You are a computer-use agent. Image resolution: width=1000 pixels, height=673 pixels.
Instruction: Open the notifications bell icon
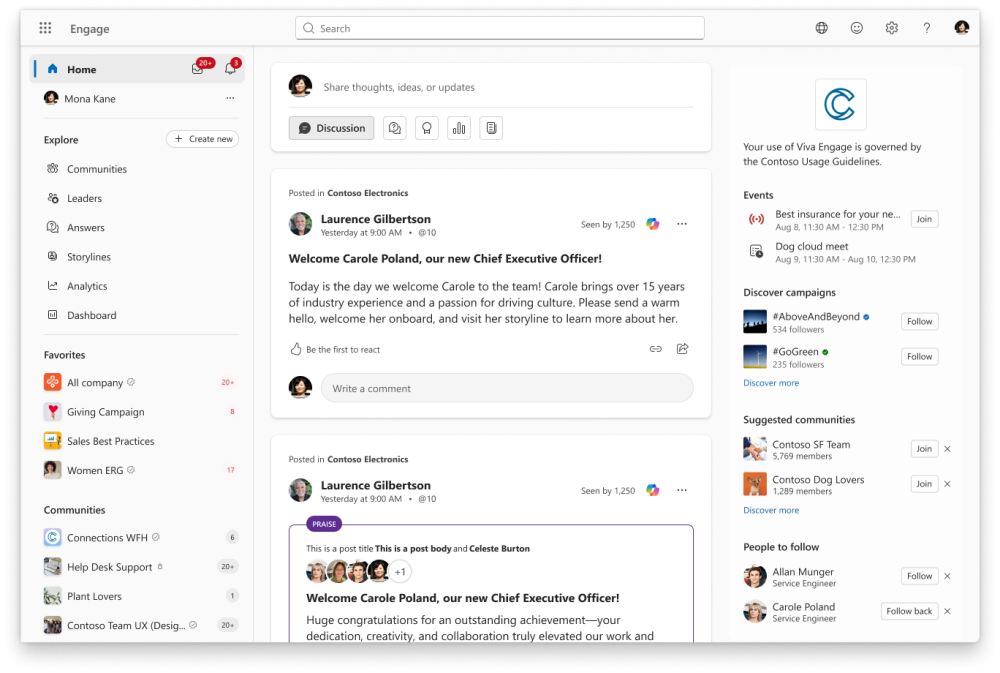(x=230, y=69)
